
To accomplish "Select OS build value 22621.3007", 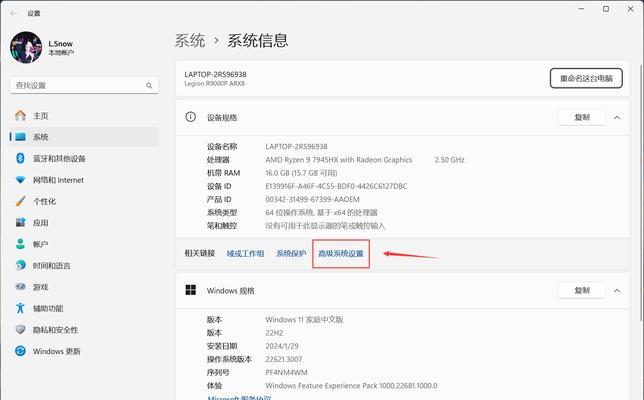I will 284,359.
